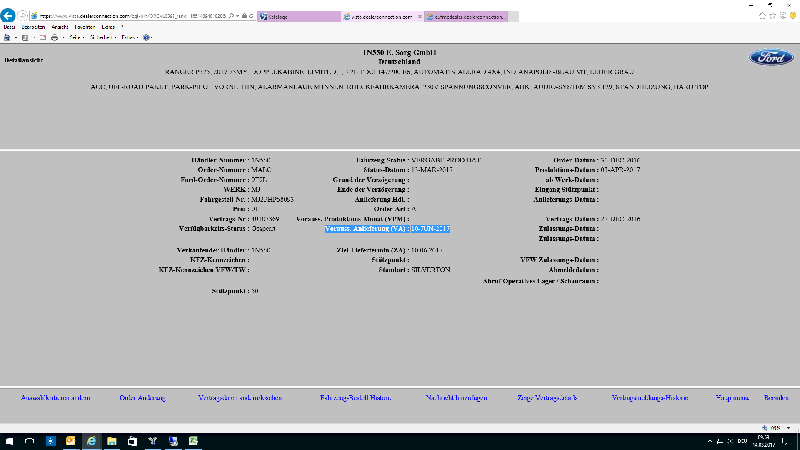Click the search magnifier in address bar
The height and width of the screenshot is (450, 800).
[231, 16]
